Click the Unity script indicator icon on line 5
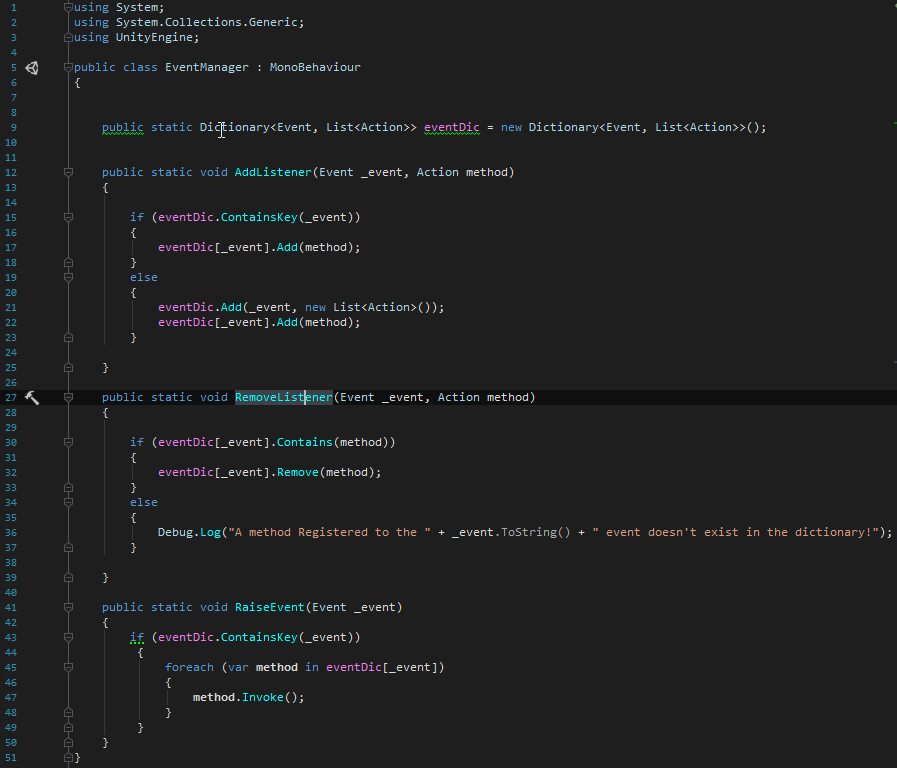 pos(31,67)
